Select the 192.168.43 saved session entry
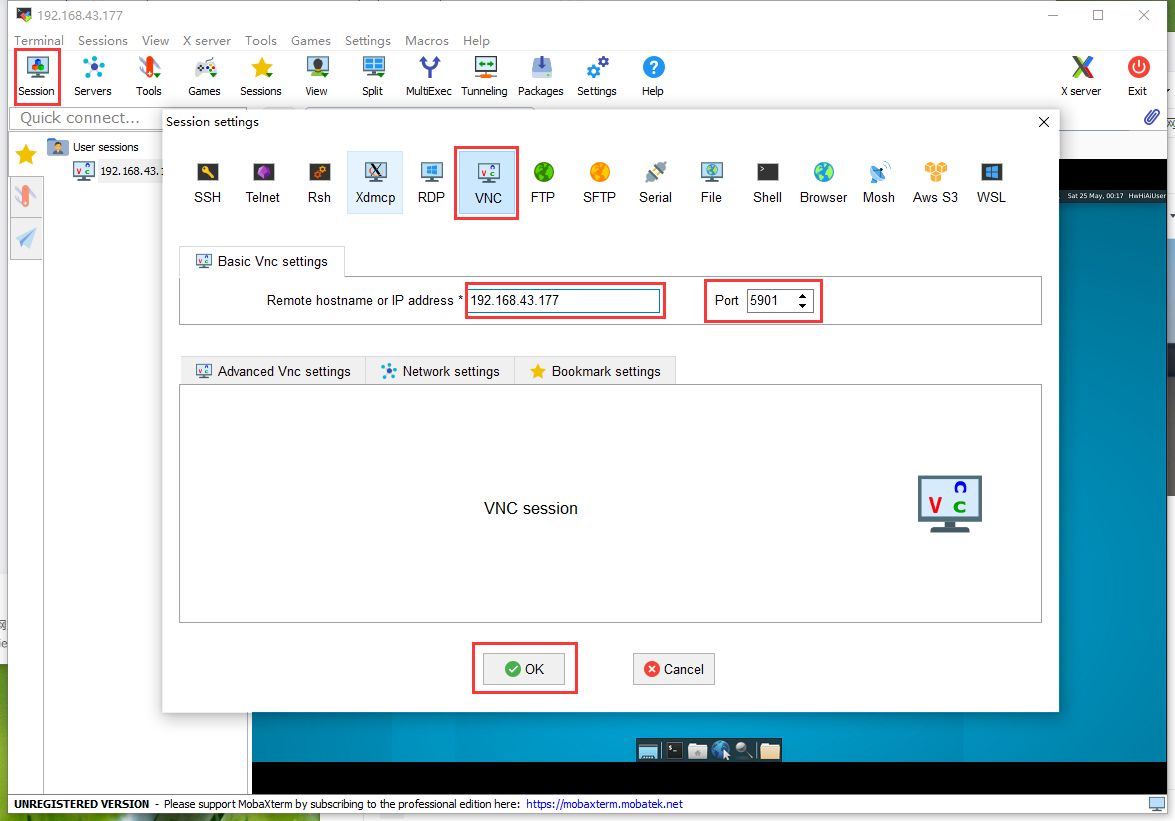The width and height of the screenshot is (1175, 821). pyautogui.click(x=118, y=171)
